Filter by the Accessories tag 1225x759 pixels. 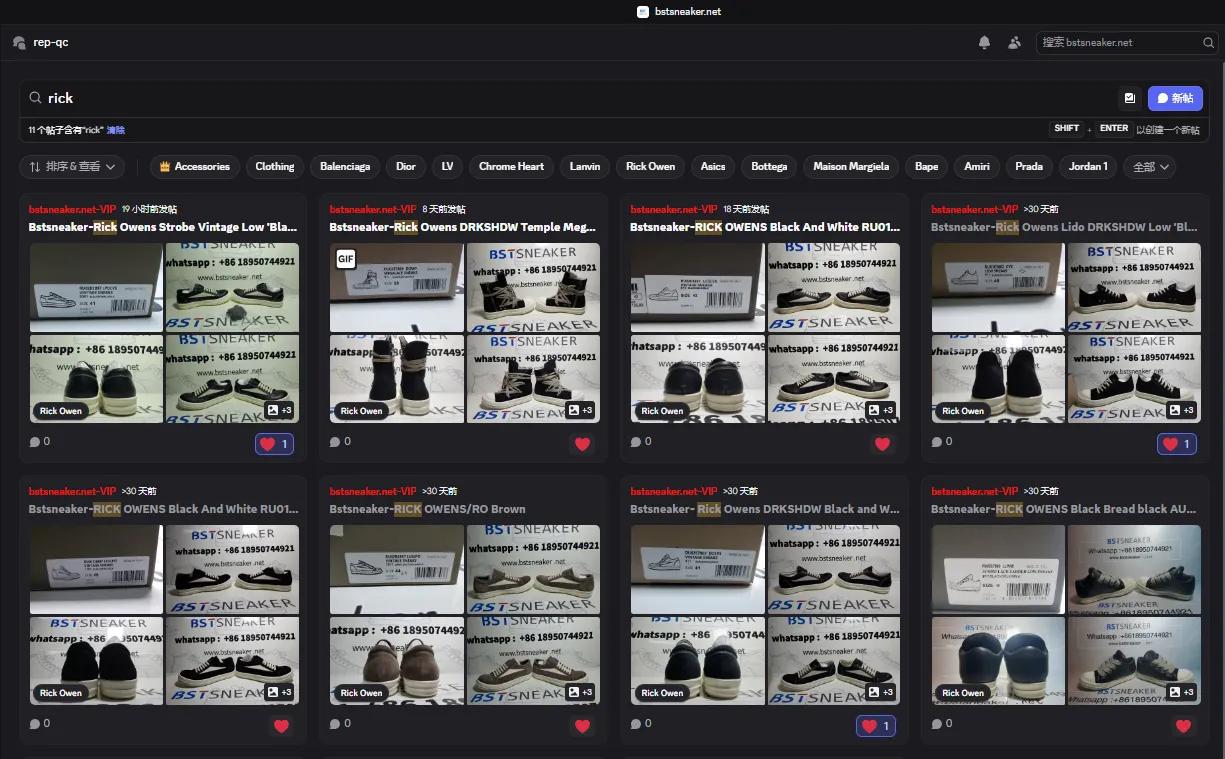click(x=194, y=166)
